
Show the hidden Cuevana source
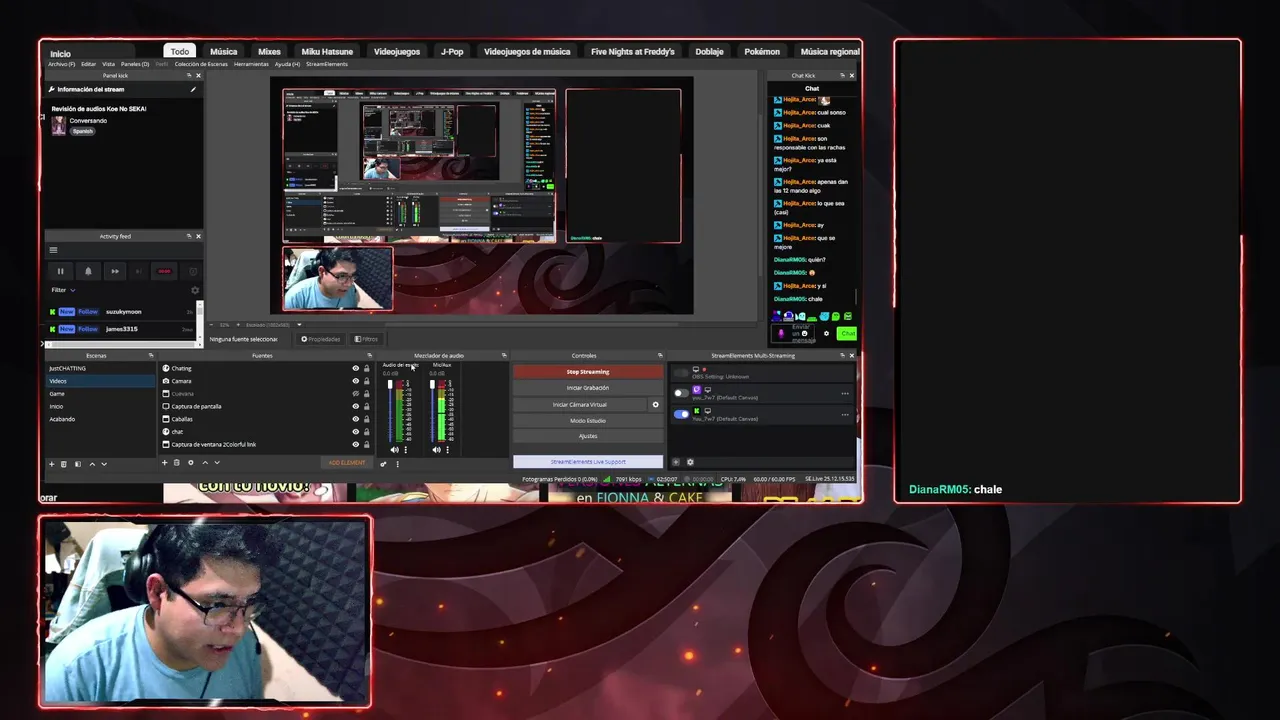coord(355,394)
